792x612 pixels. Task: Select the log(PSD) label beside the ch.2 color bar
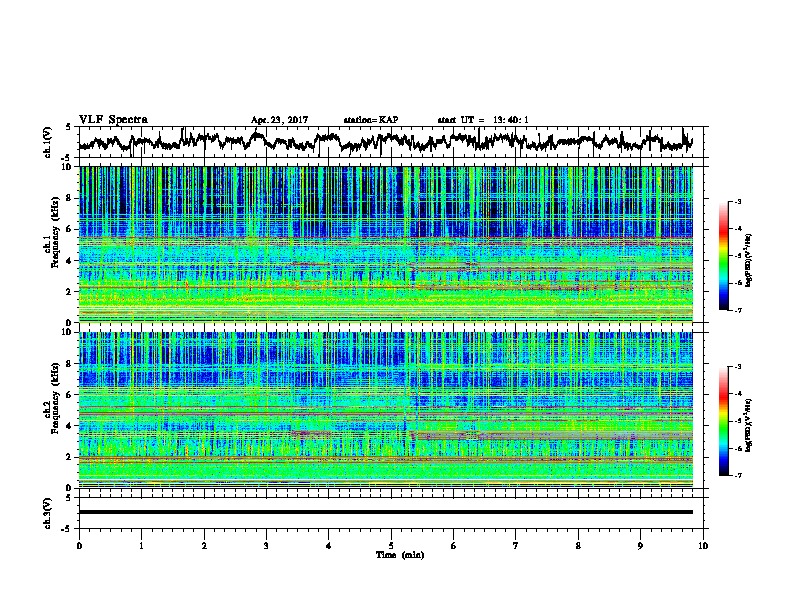pyautogui.click(x=749, y=425)
